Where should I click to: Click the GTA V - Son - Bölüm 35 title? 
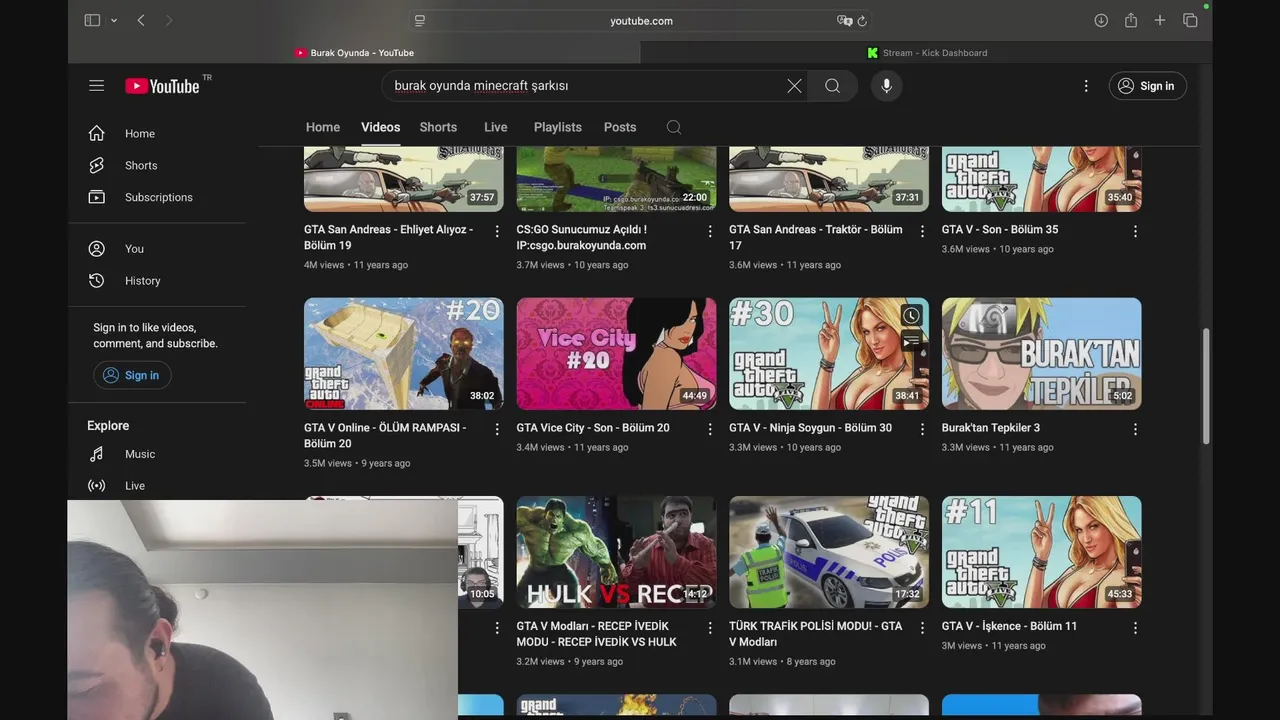pos(1000,229)
